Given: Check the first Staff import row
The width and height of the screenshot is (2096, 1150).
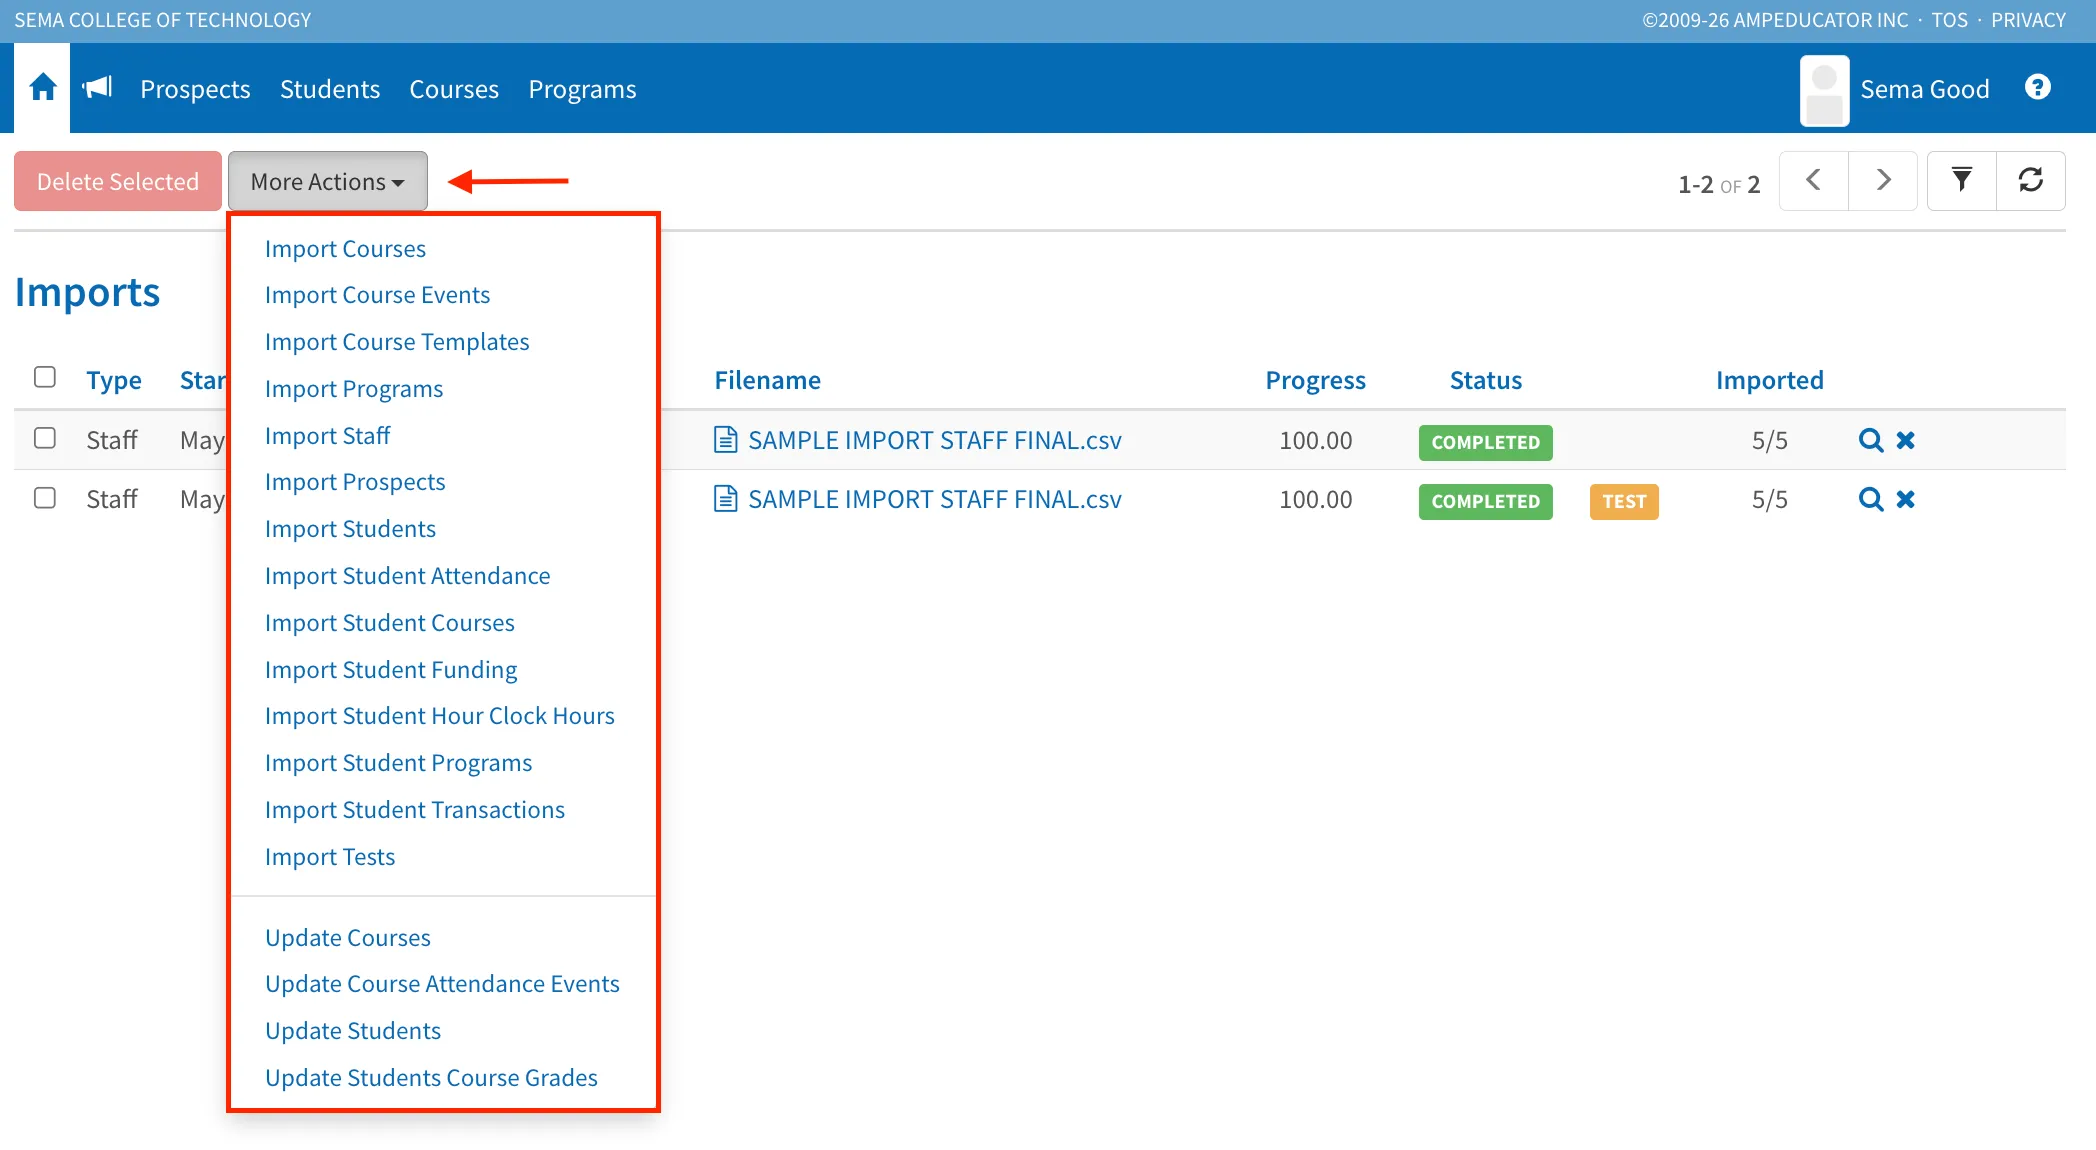Looking at the screenshot, I should point(45,438).
